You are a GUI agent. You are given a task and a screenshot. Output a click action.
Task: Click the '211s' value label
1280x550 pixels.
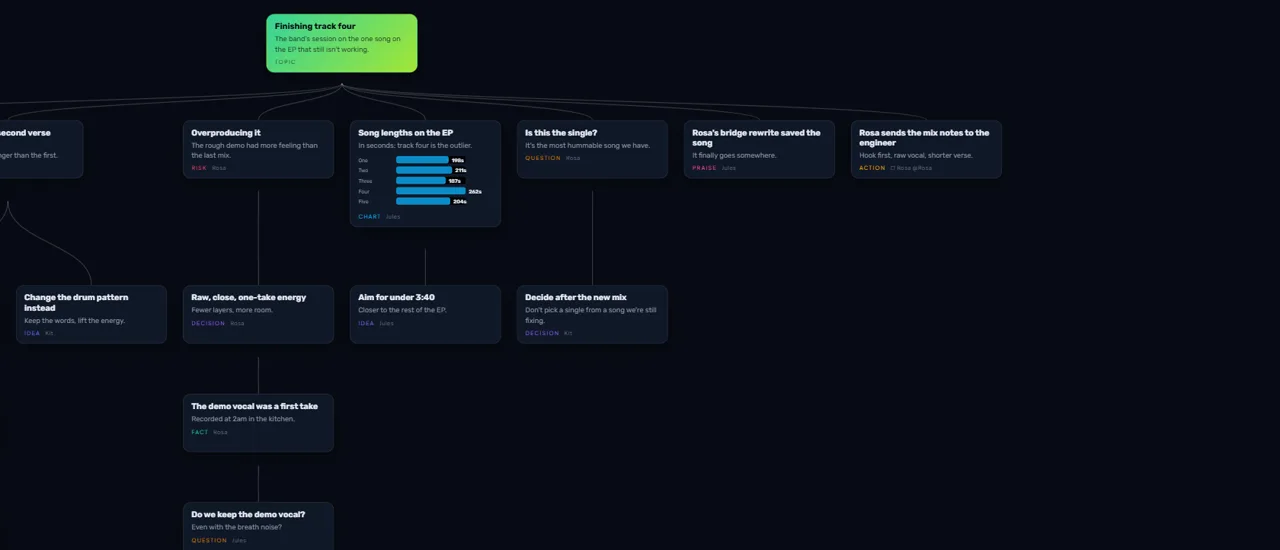[460, 170]
